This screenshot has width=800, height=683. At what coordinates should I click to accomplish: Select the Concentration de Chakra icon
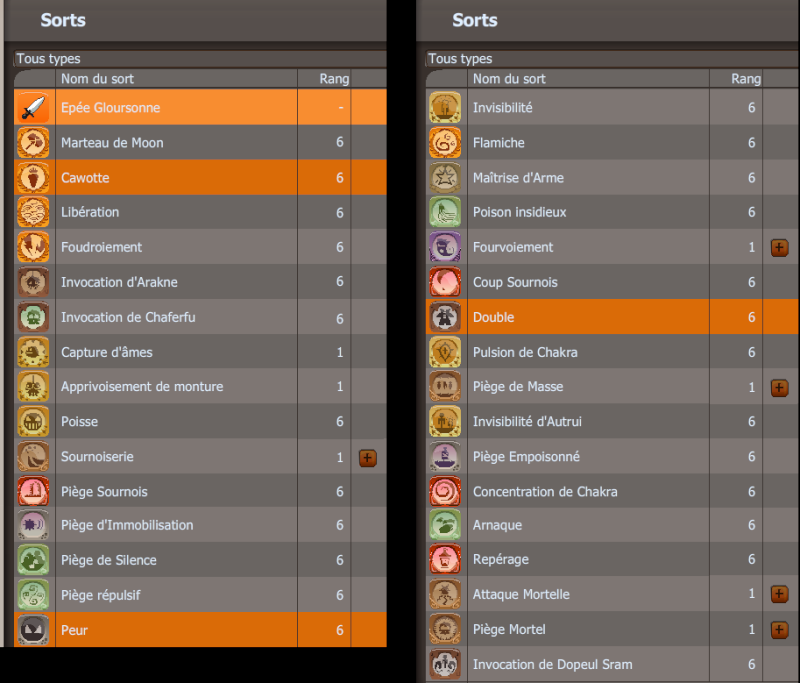[x=445, y=491]
